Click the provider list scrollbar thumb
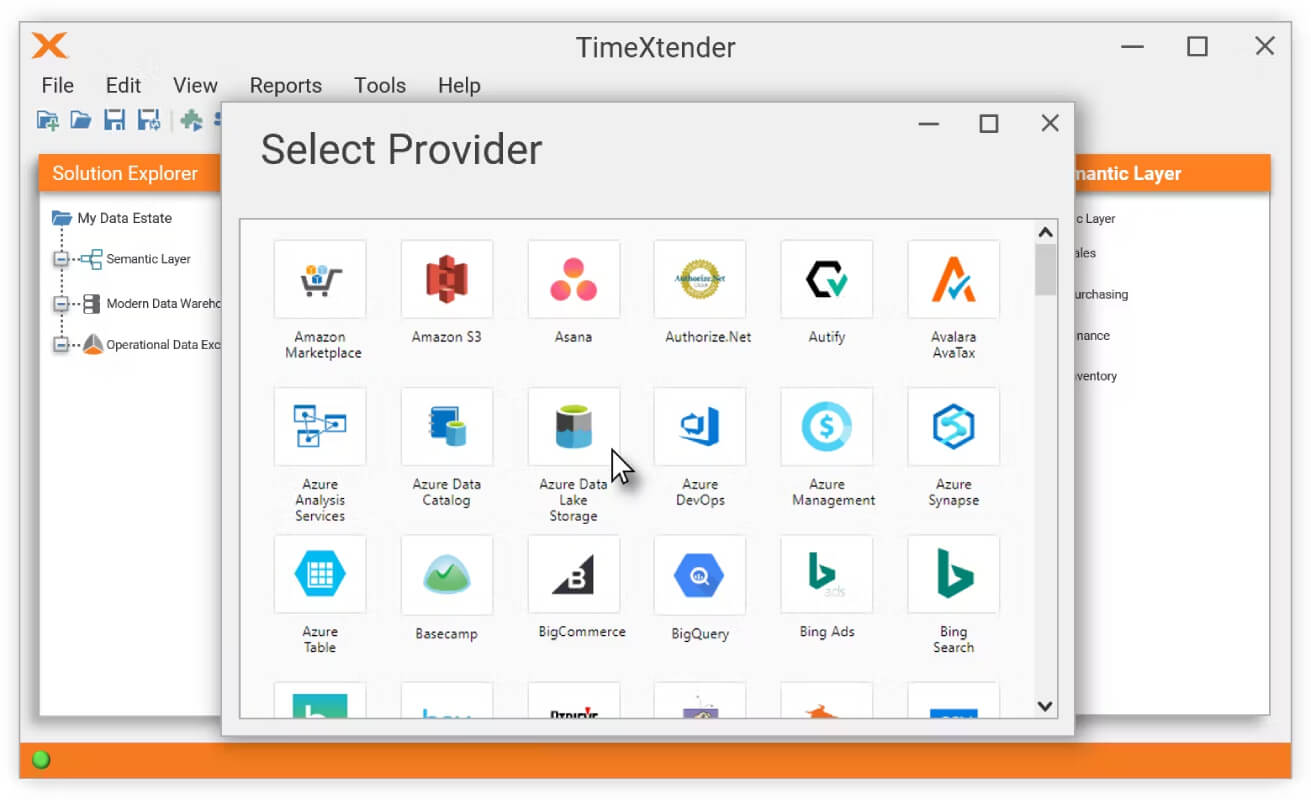Screen dimensions: 1311x800 click(x=1046, y=270)
